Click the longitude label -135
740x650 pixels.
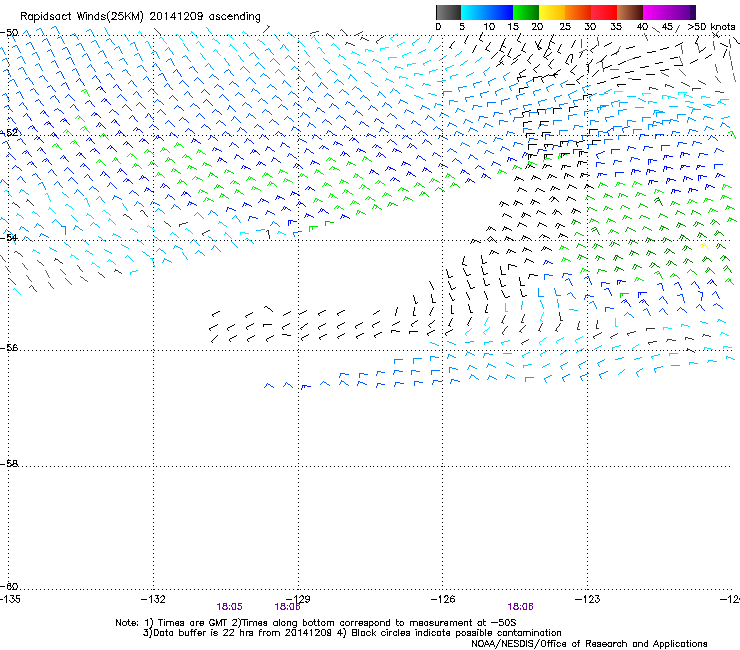coord(10,599)
